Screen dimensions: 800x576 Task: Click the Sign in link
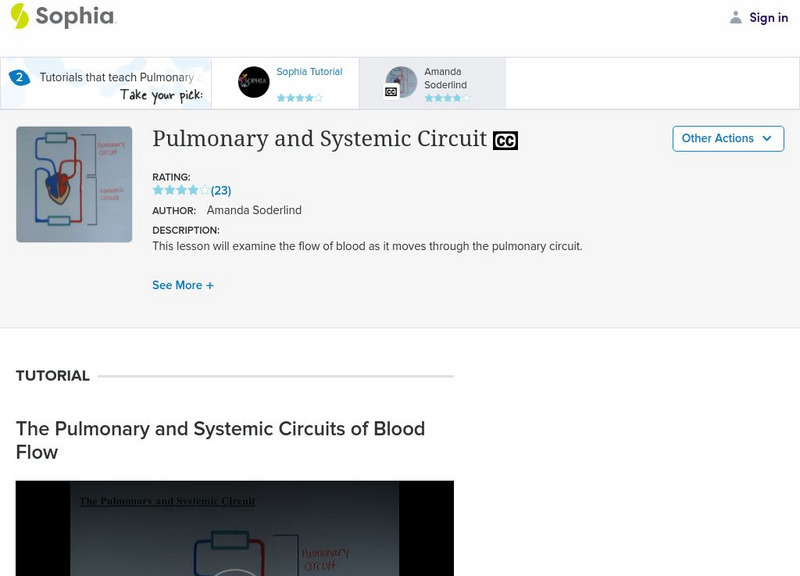click(768, 18)
